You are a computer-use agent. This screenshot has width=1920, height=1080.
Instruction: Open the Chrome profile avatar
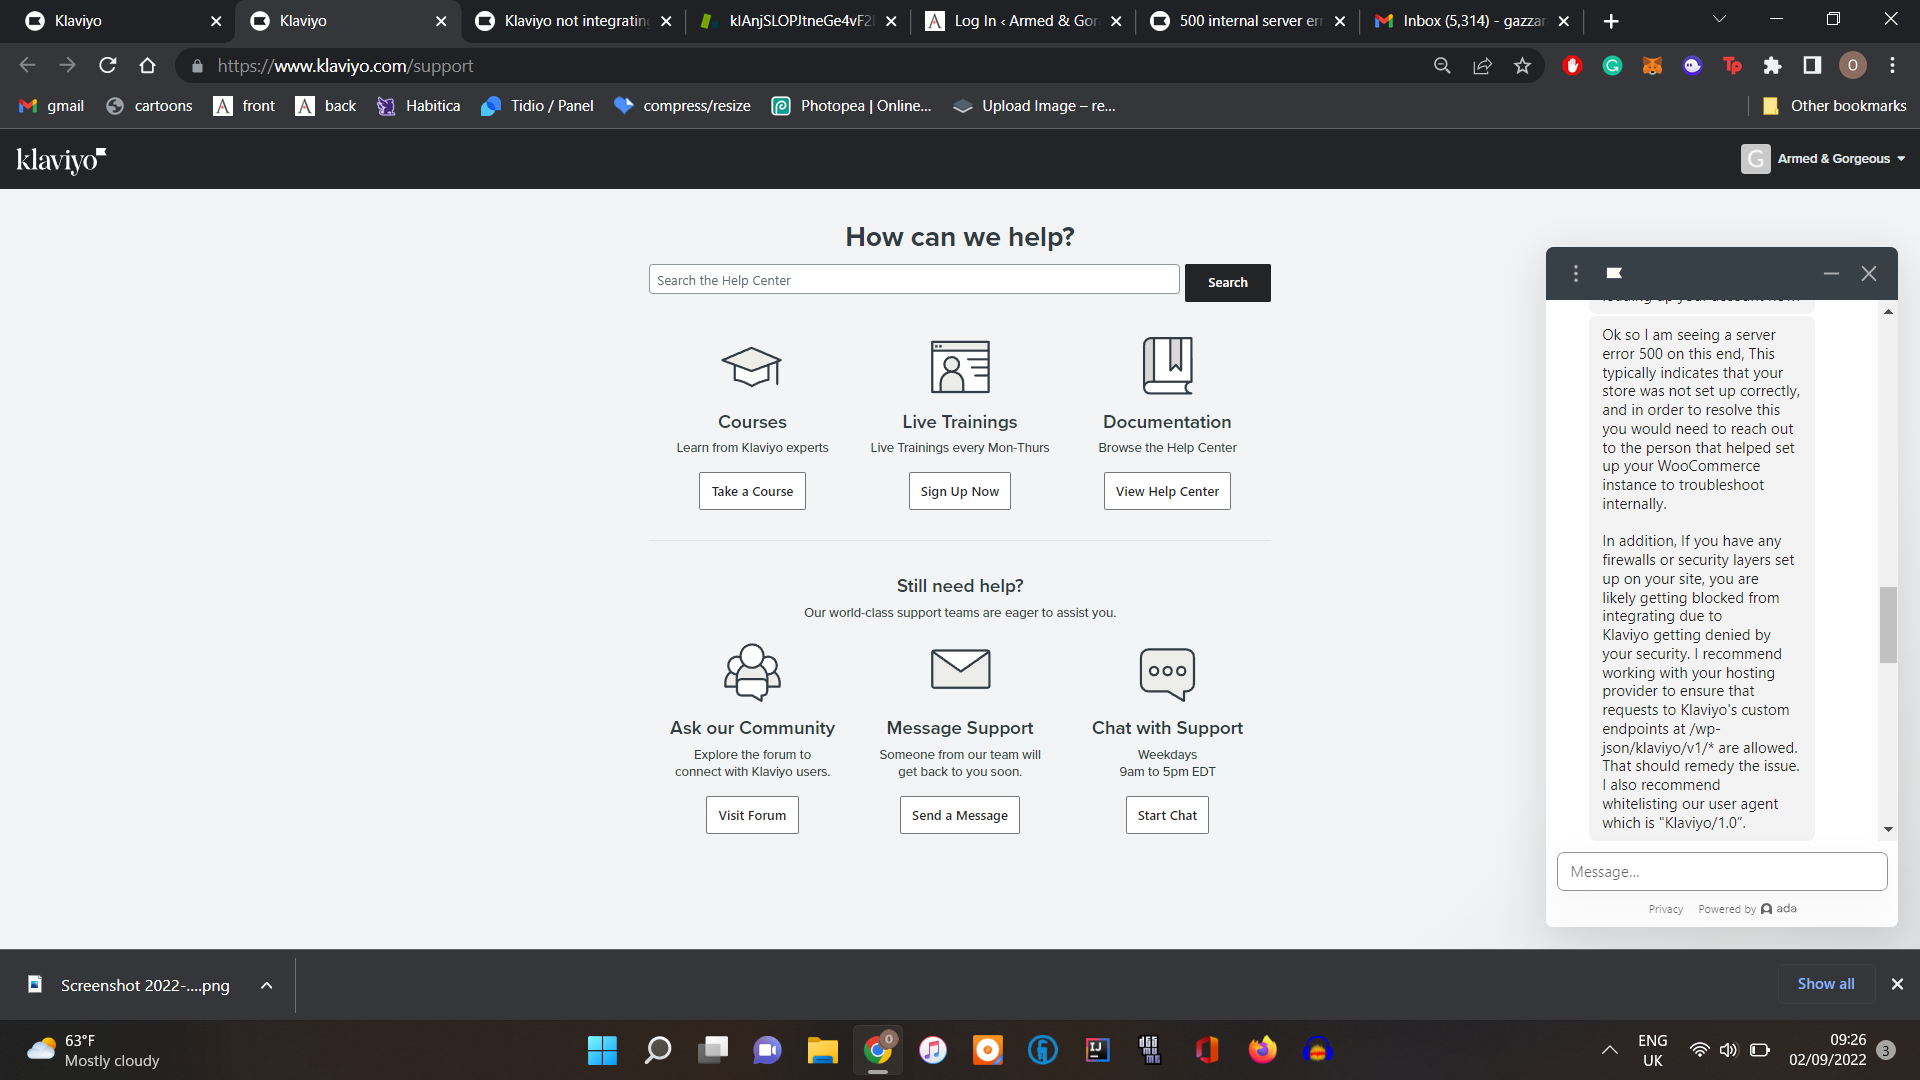pyautogui.click(x=1852, y=65)
